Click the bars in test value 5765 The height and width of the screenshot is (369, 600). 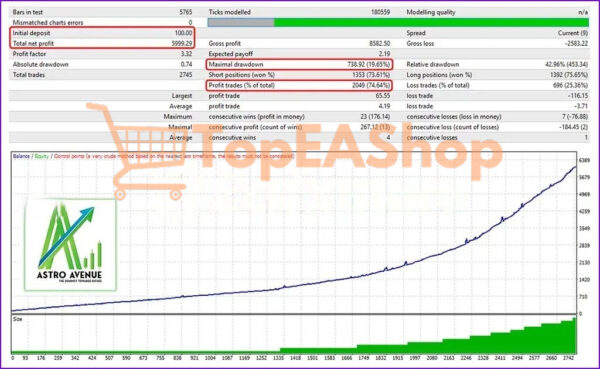(186, 12)
